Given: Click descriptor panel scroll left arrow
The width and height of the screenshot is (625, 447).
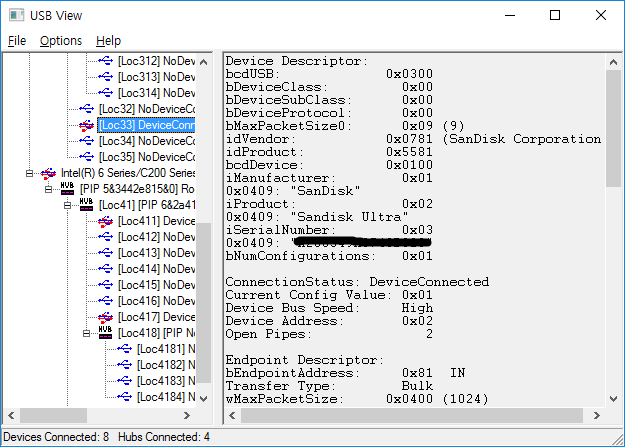Looking at the screenshot, I should 232,415.
